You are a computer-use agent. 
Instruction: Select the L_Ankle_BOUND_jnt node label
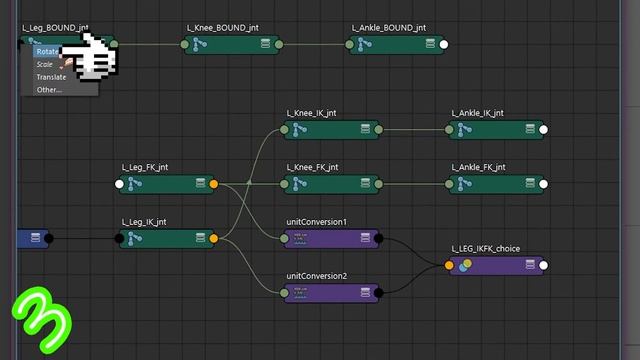389,28
